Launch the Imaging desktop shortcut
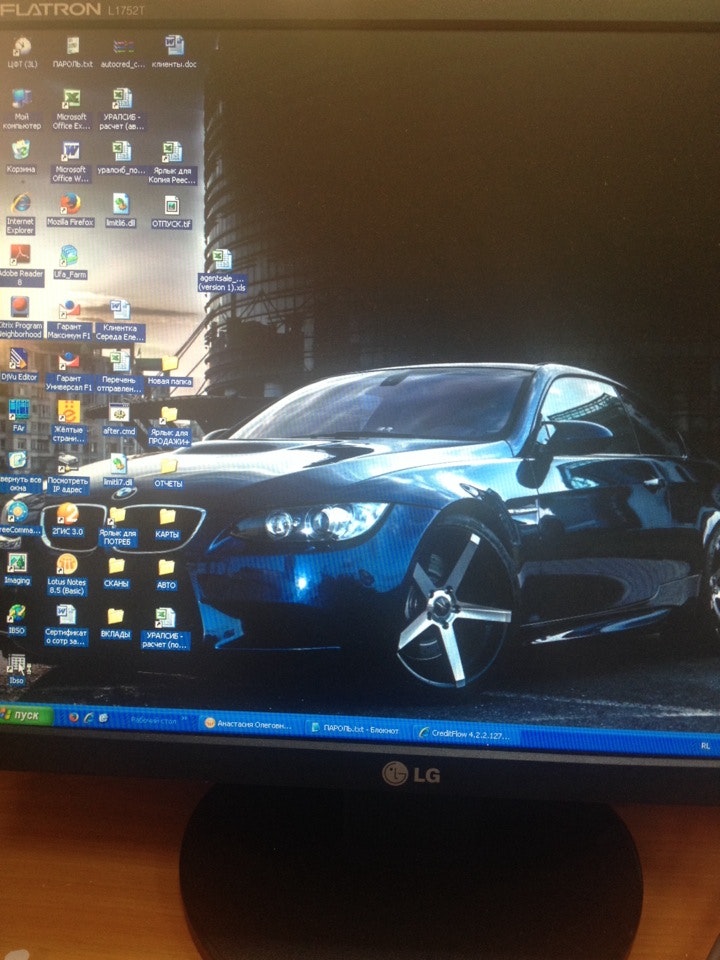720x960 pixels. point(17,569)
